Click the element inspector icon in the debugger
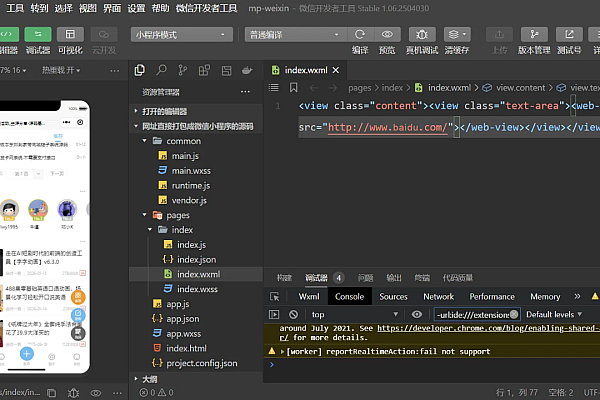The image size is (600, 400). click(x=276, y=297)
